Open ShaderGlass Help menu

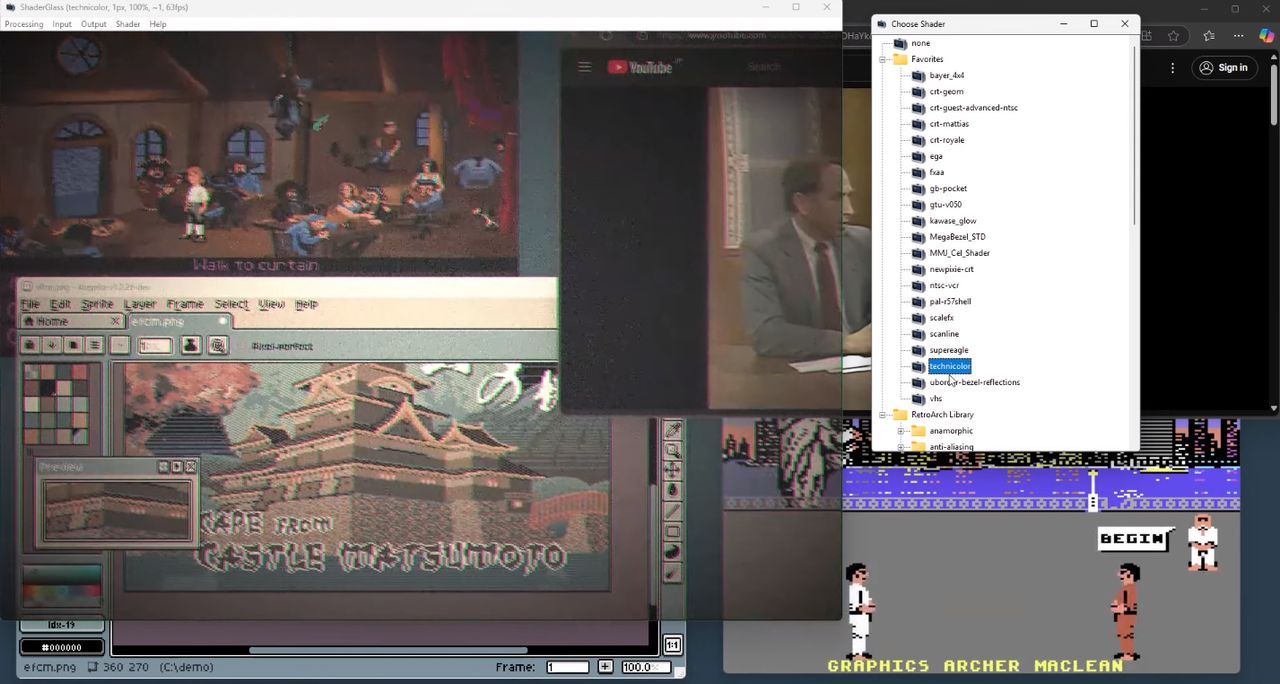click(x=157, y=24)
